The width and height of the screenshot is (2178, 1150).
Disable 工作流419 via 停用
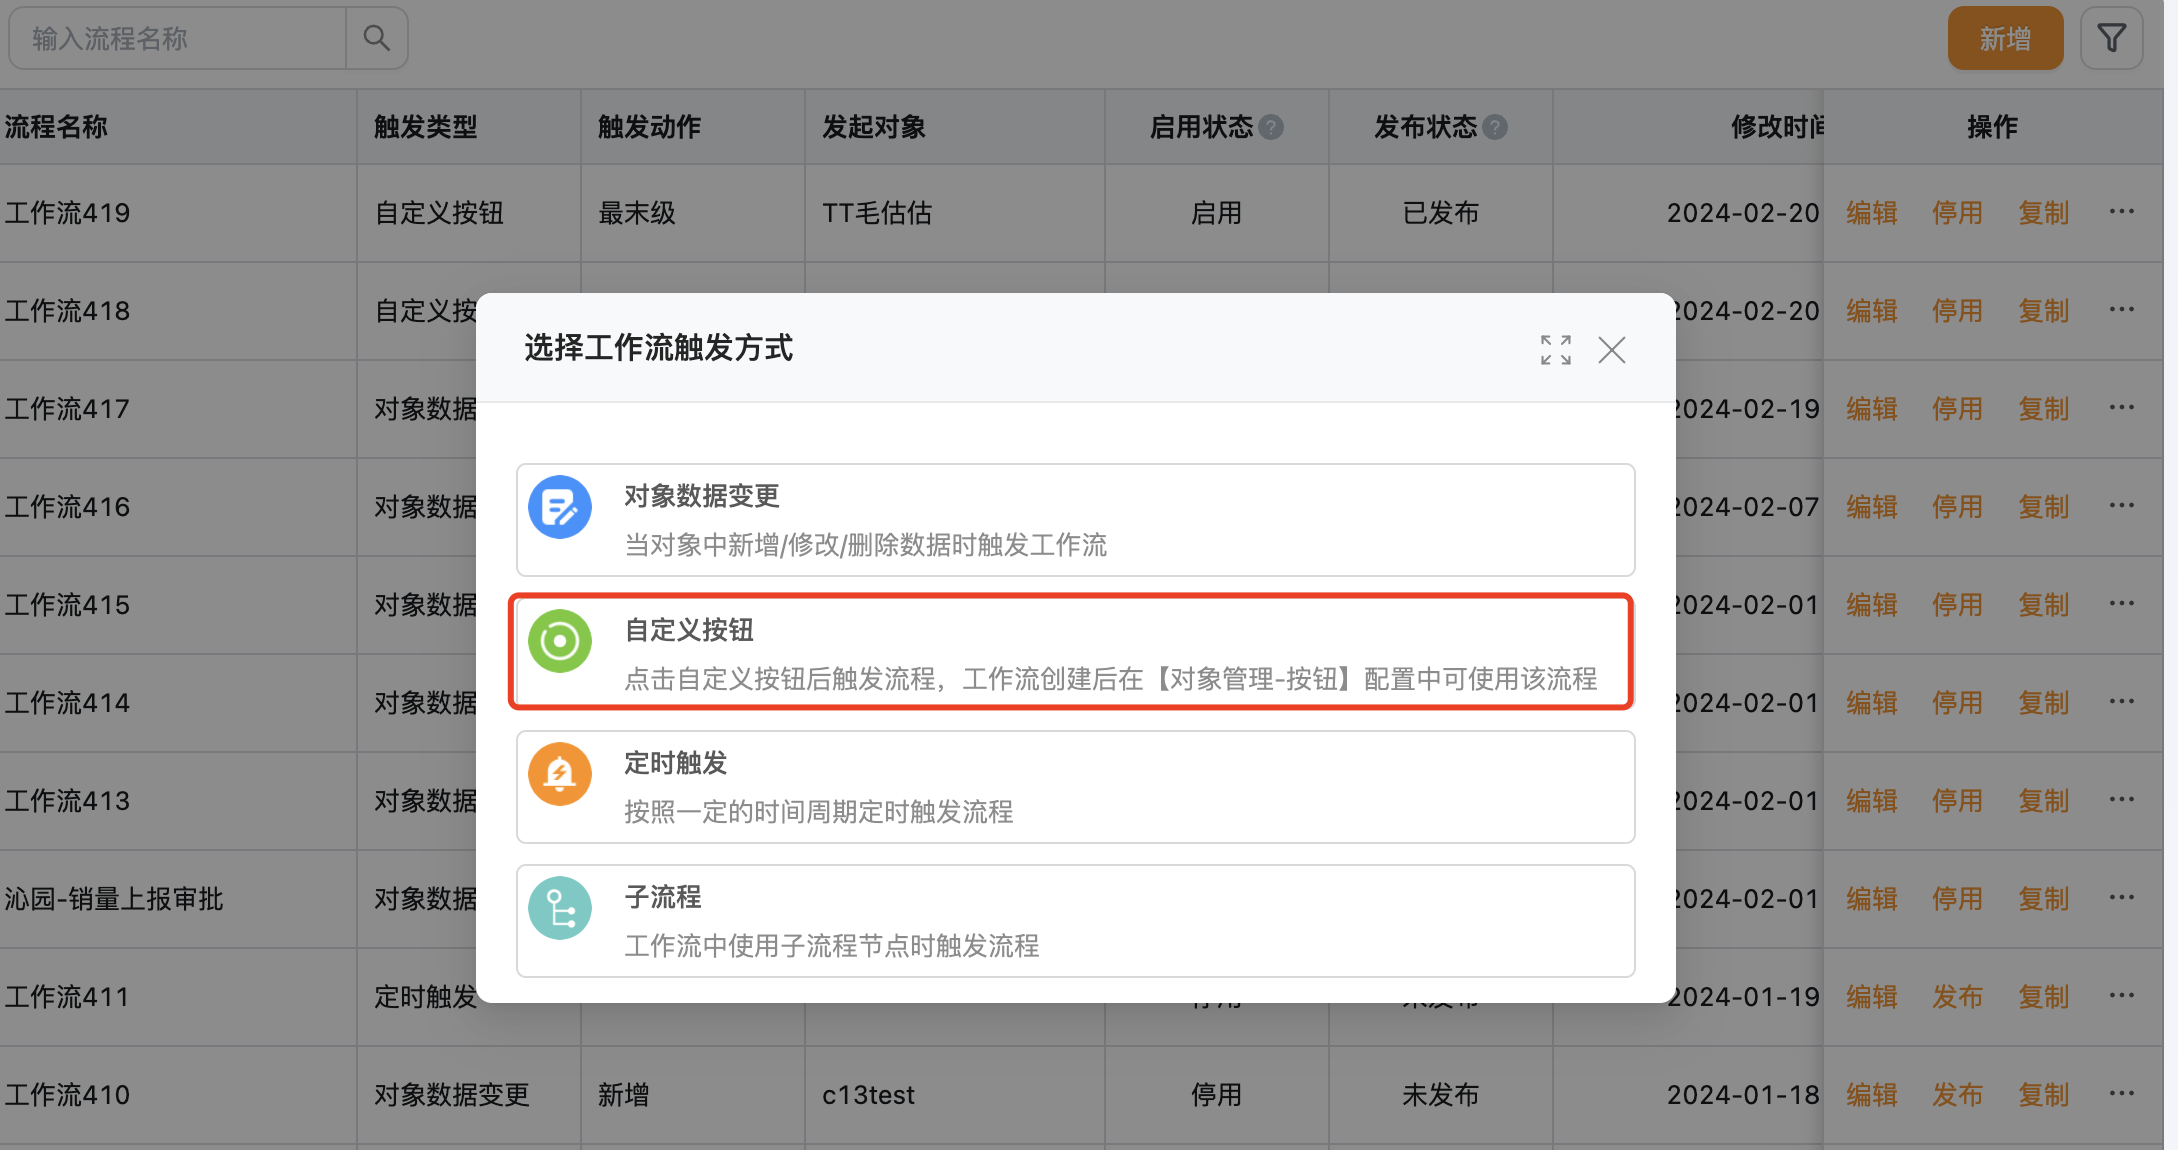click(1957, 213)
